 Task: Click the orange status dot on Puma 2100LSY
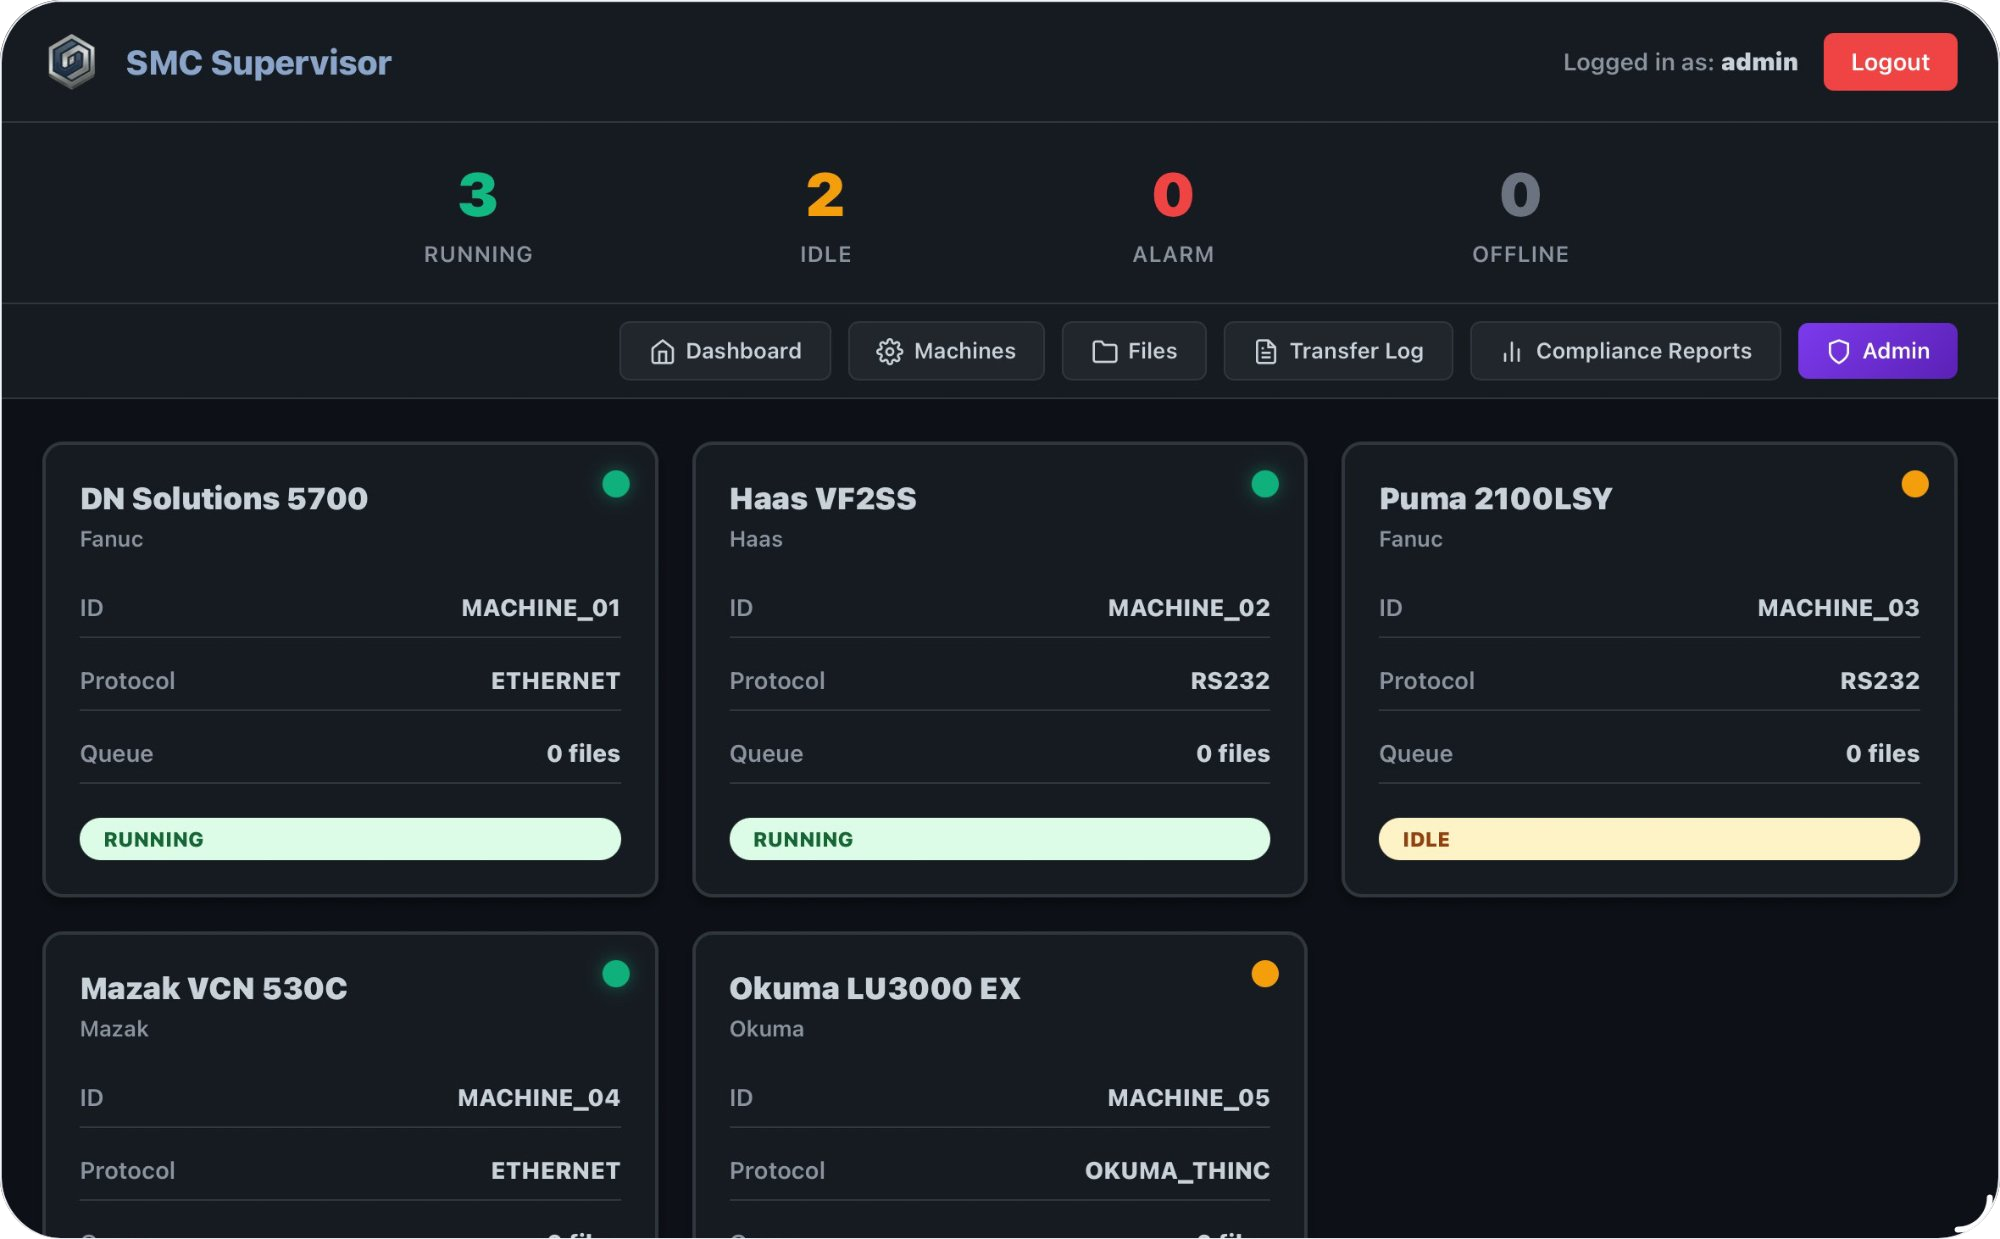(x=1915, y=484)
